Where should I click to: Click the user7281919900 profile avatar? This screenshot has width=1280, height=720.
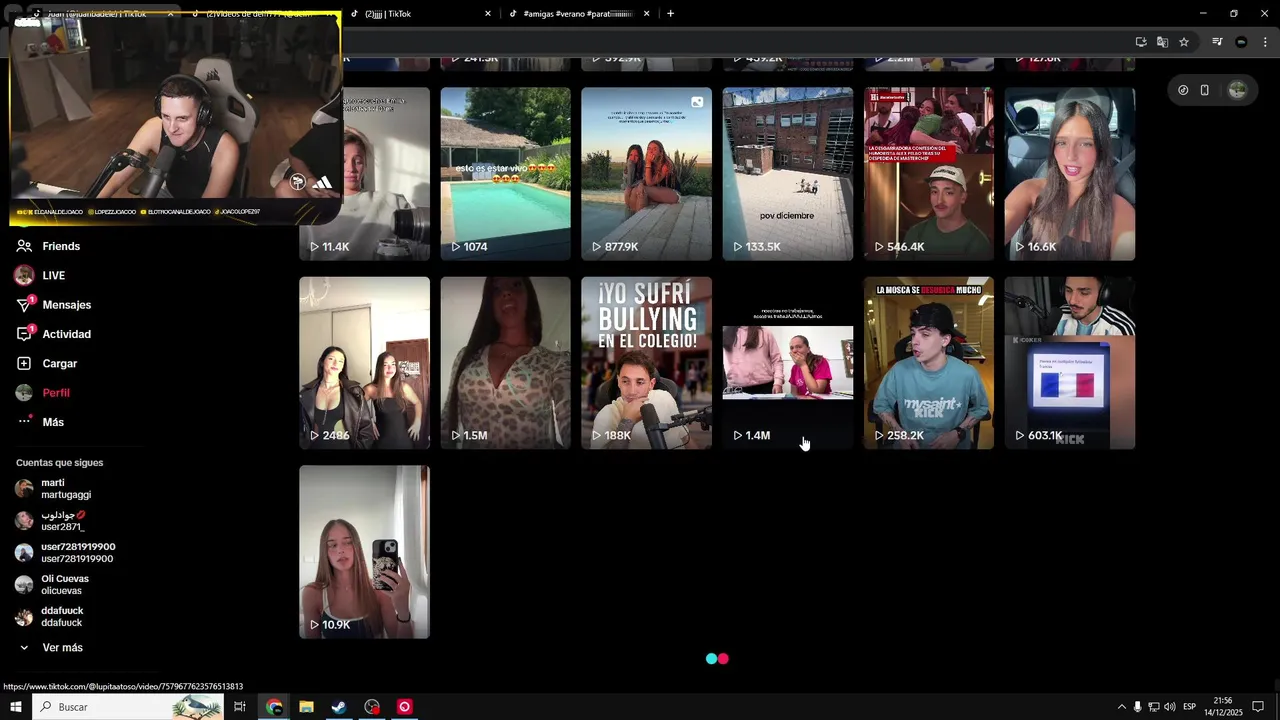coord(24,553)
